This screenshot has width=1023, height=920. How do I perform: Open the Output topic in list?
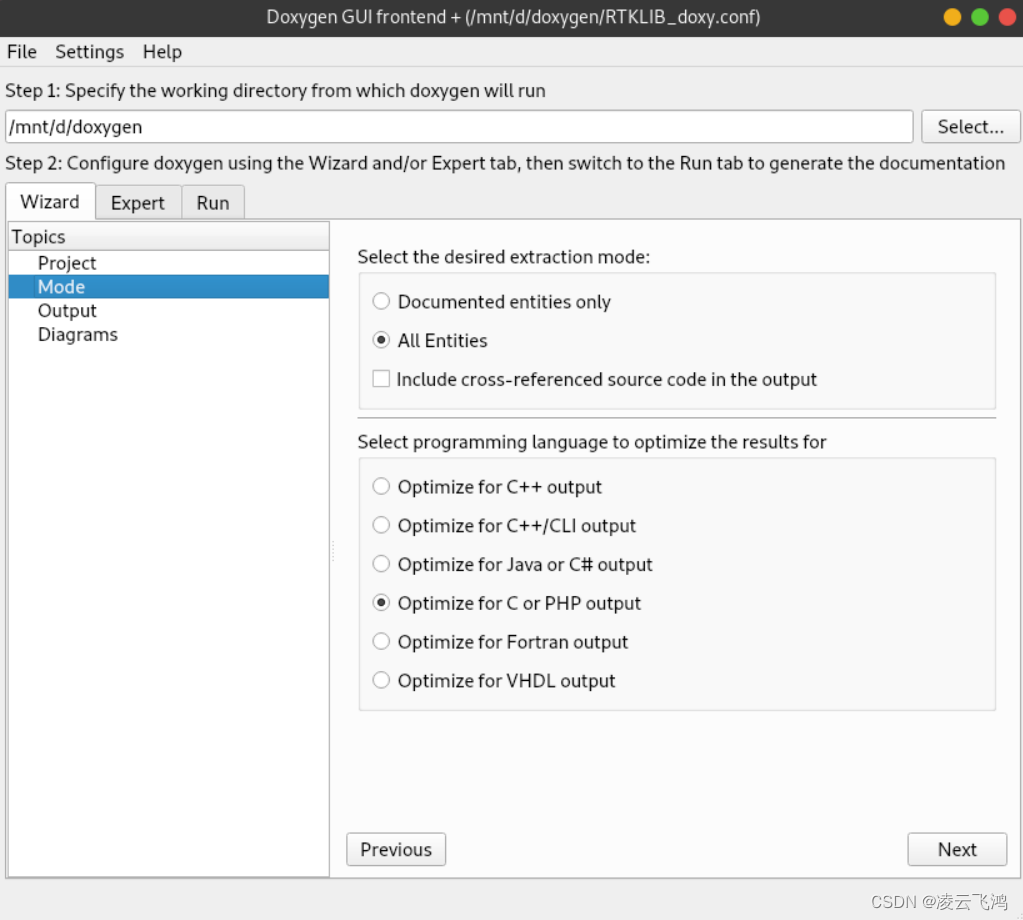pyautogui.click(x=67, y=311)
